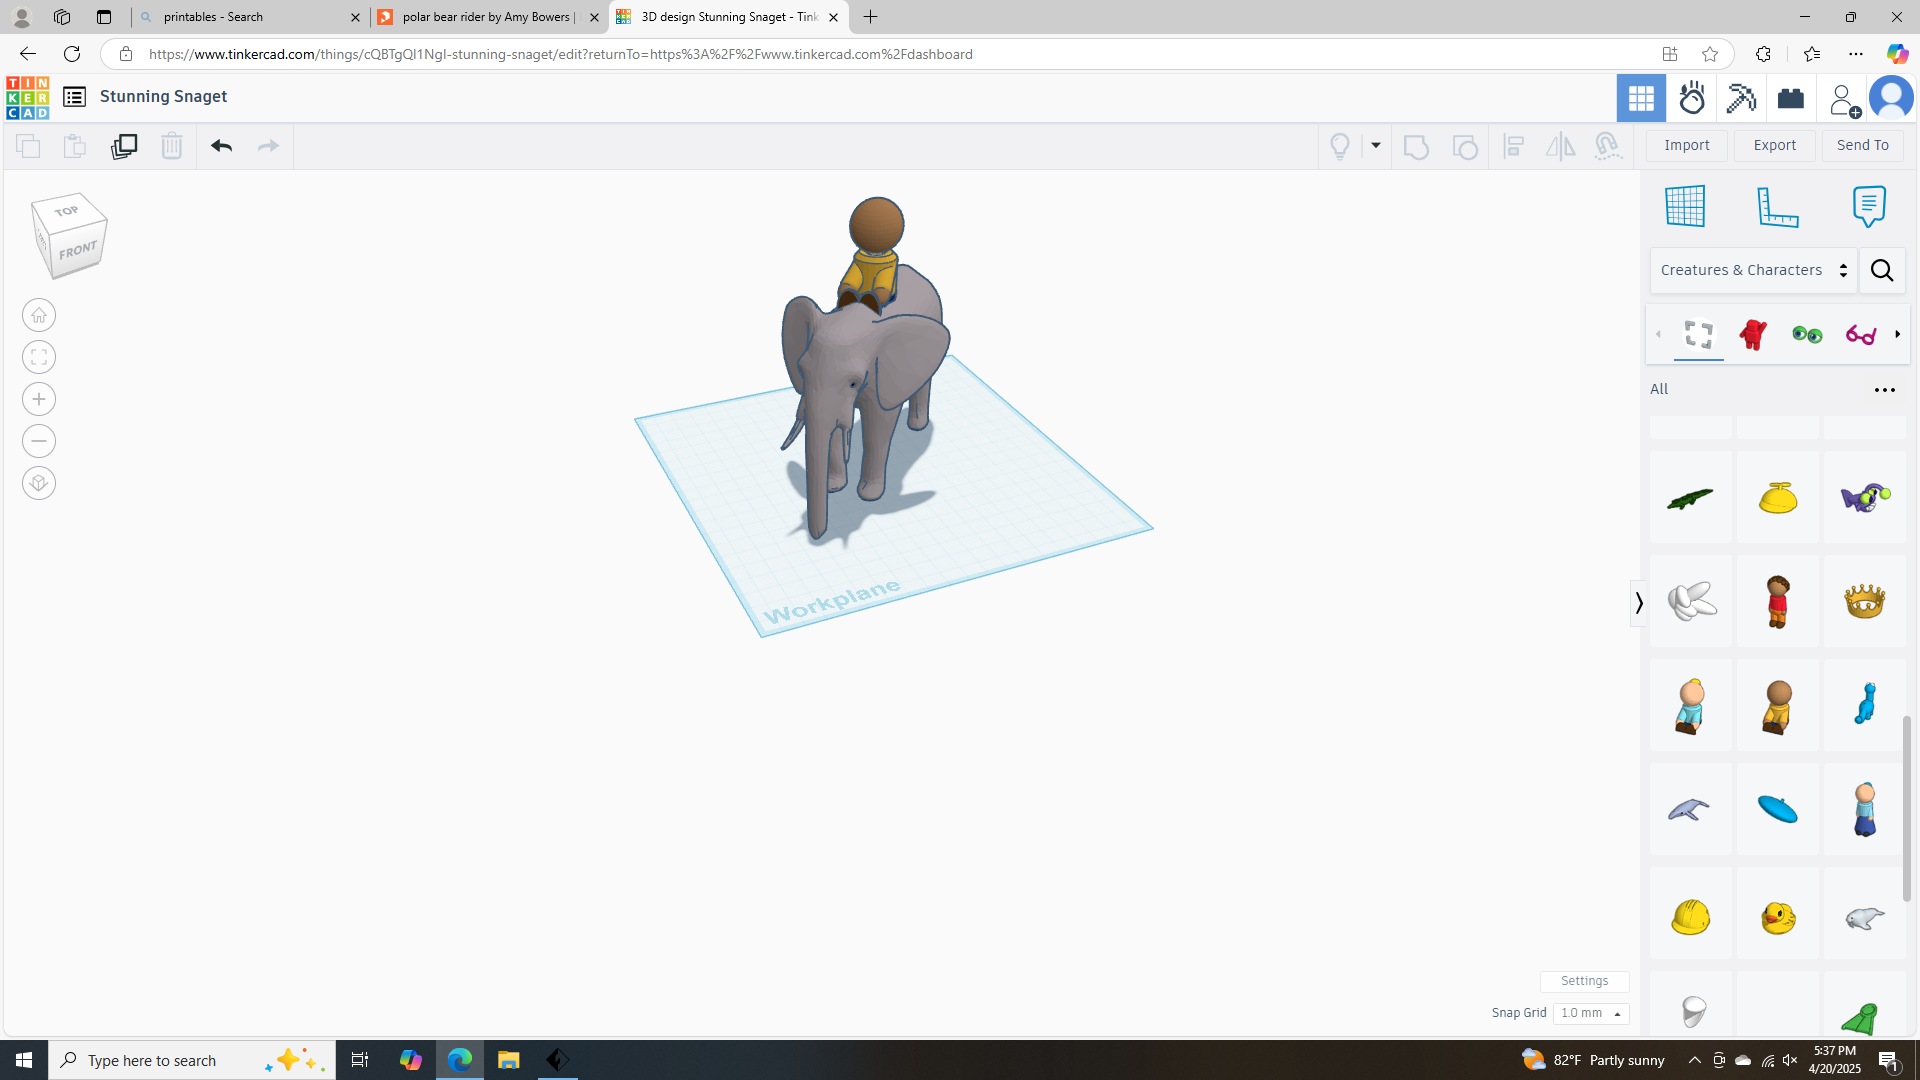
Task: Select the red creature category tab
Action: (1753, 334)
